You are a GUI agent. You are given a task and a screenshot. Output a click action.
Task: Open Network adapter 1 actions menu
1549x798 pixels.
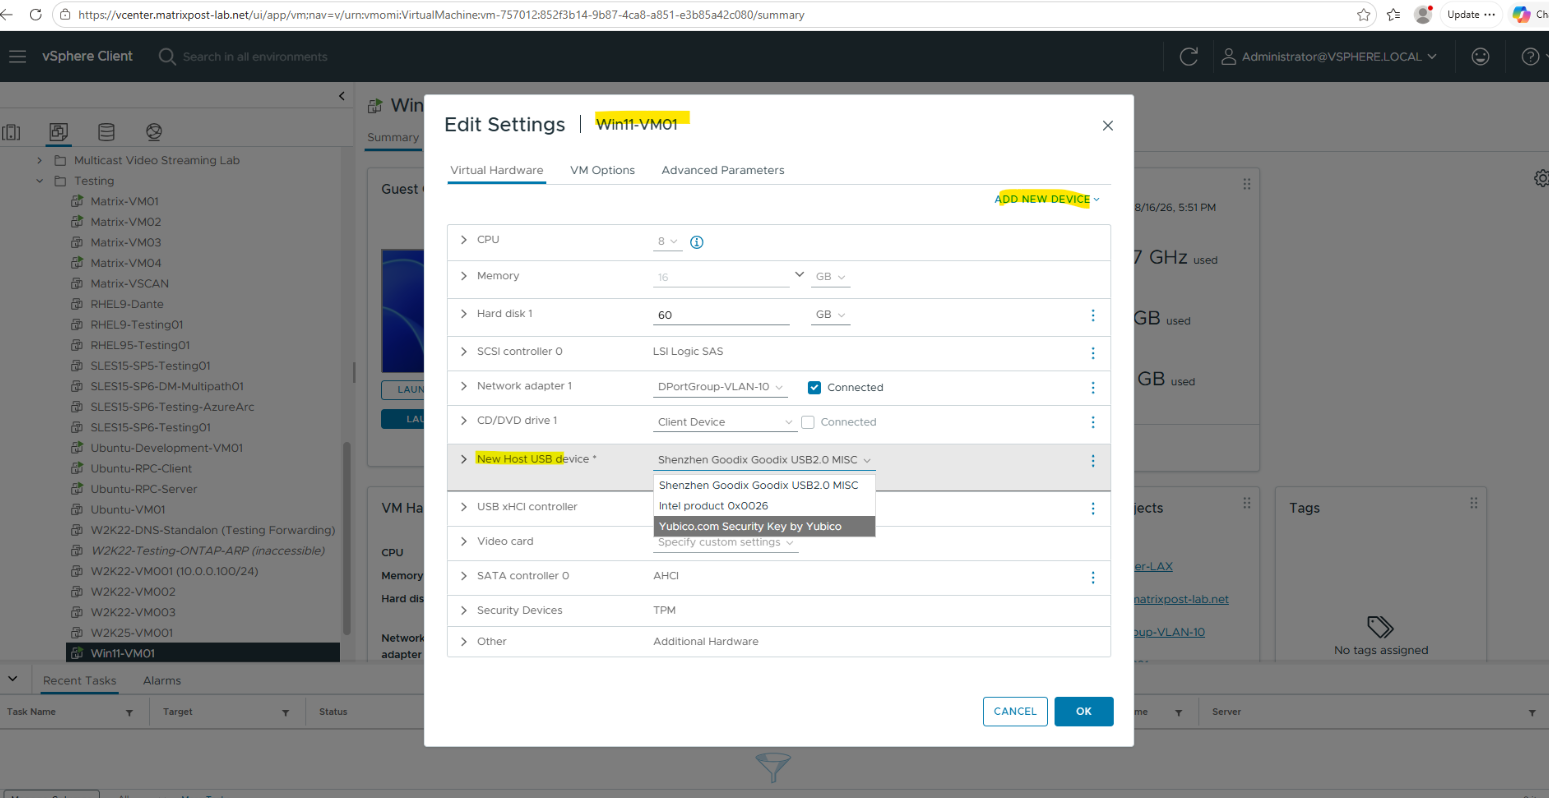pos(1092,387)
